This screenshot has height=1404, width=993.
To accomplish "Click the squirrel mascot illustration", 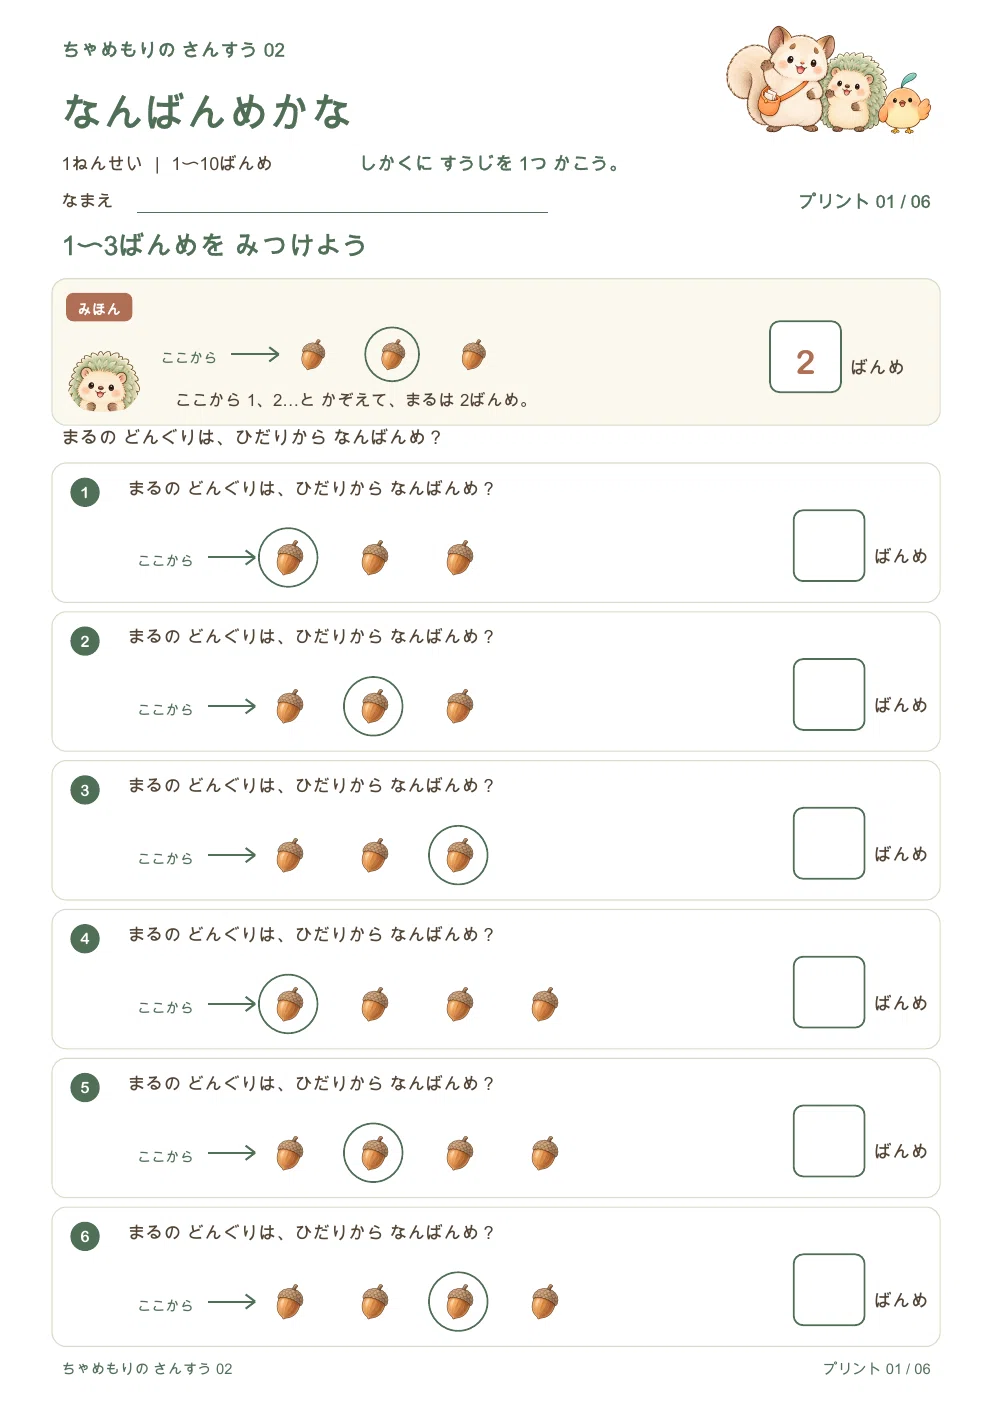I will click(x=780, y=80).
